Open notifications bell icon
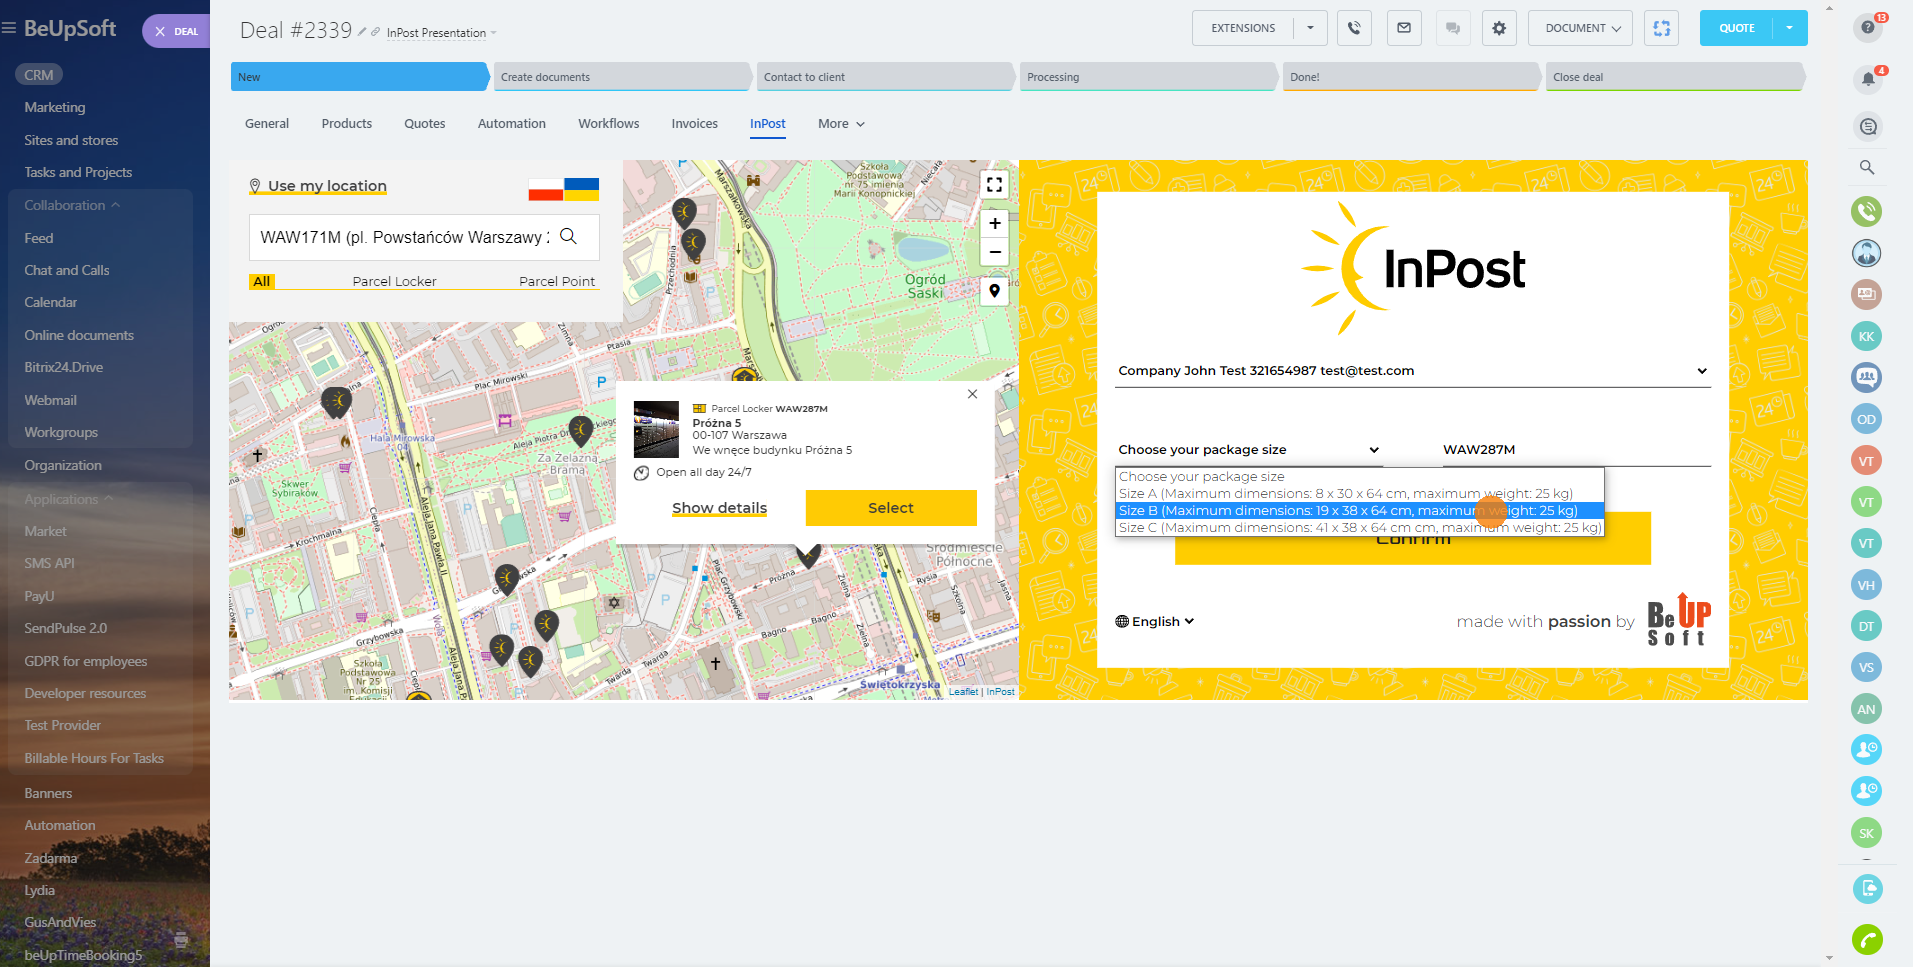Image resolution: width=1913 pixels, height=967 pixels. [x=1867, y=78]
